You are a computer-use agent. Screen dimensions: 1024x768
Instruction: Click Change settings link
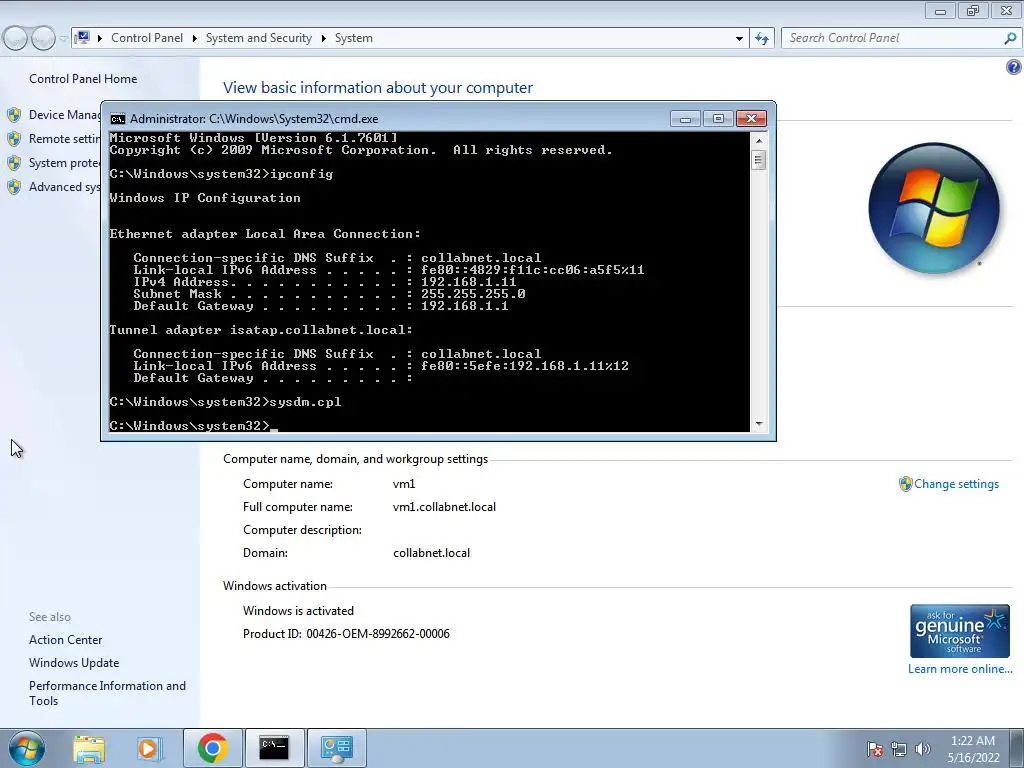956,484
